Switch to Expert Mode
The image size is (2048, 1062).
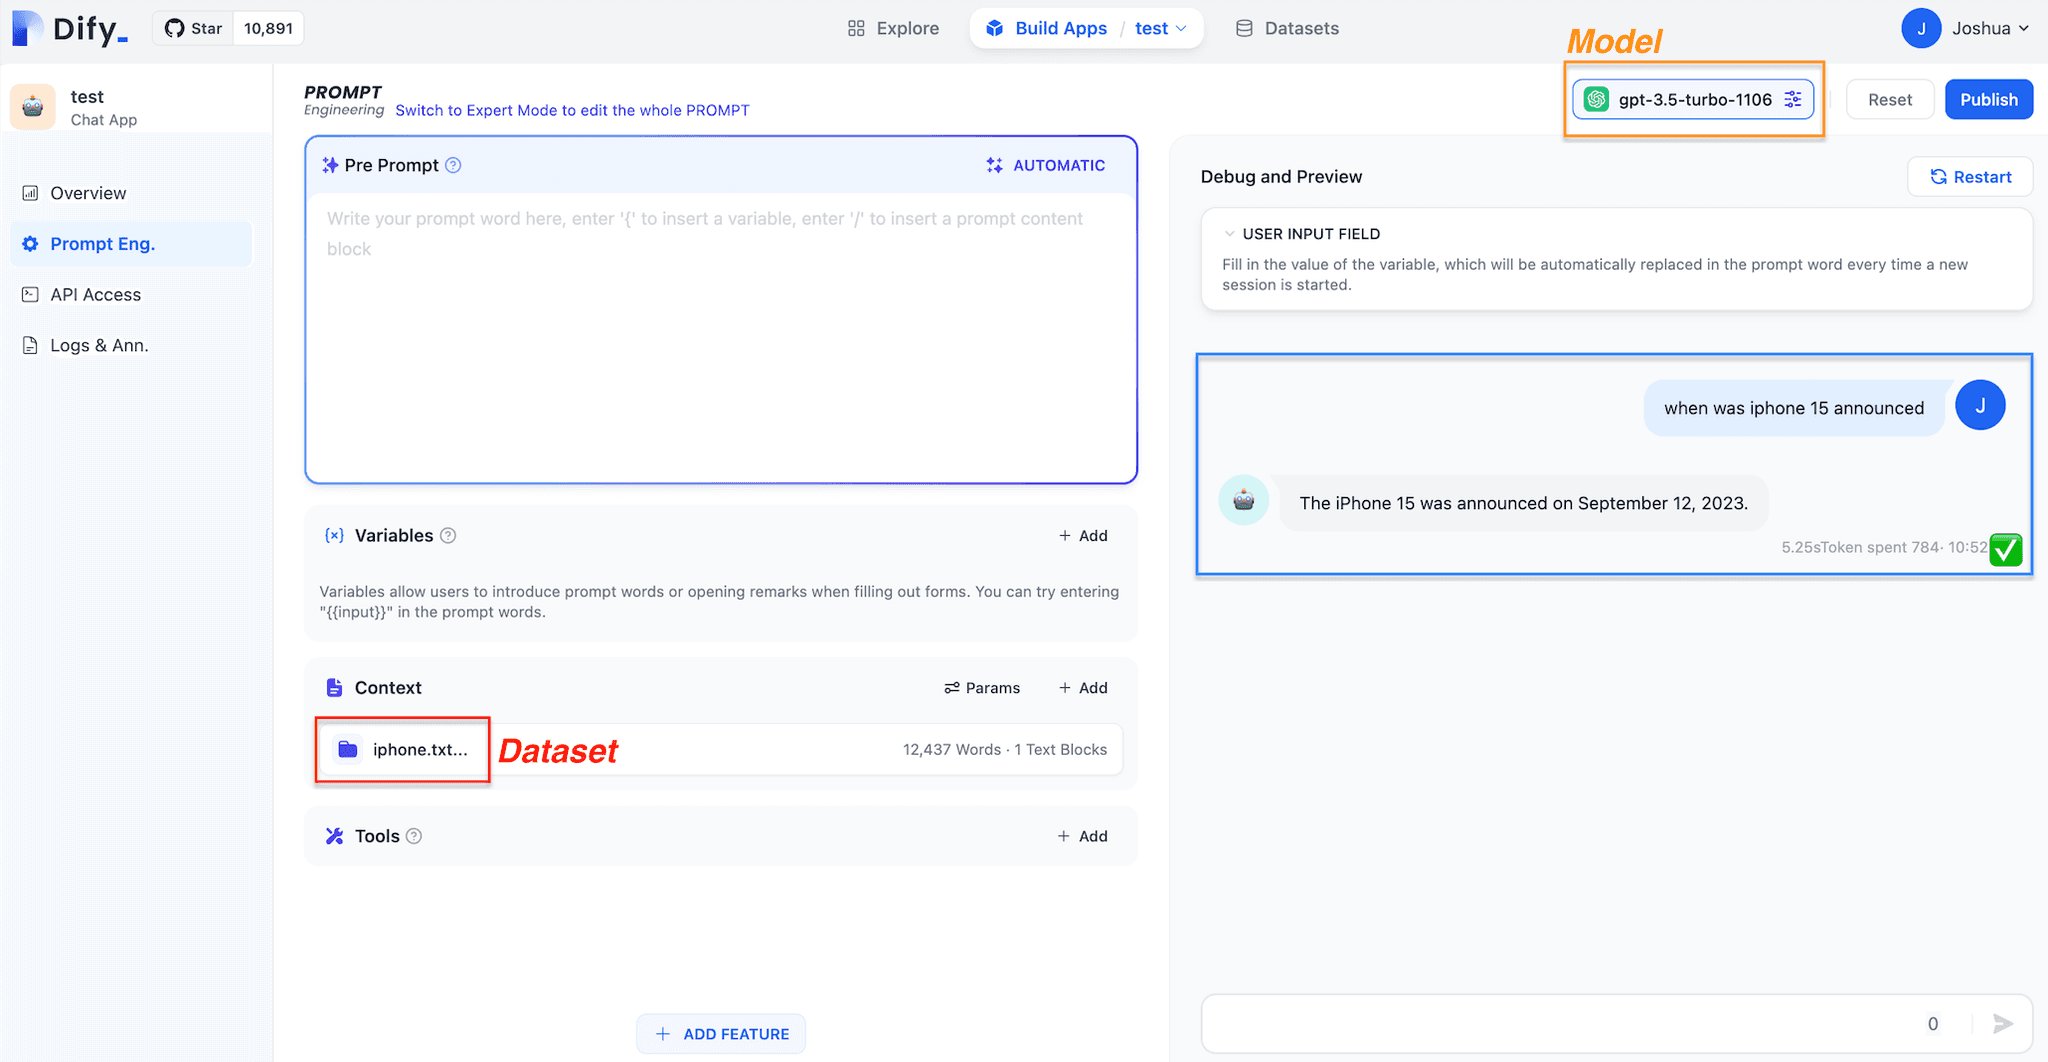click(572, 110)
